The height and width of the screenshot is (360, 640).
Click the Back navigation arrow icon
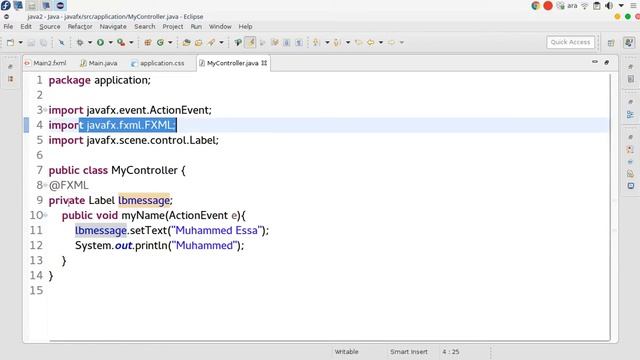pyautogui.click(x=371, y=42)
